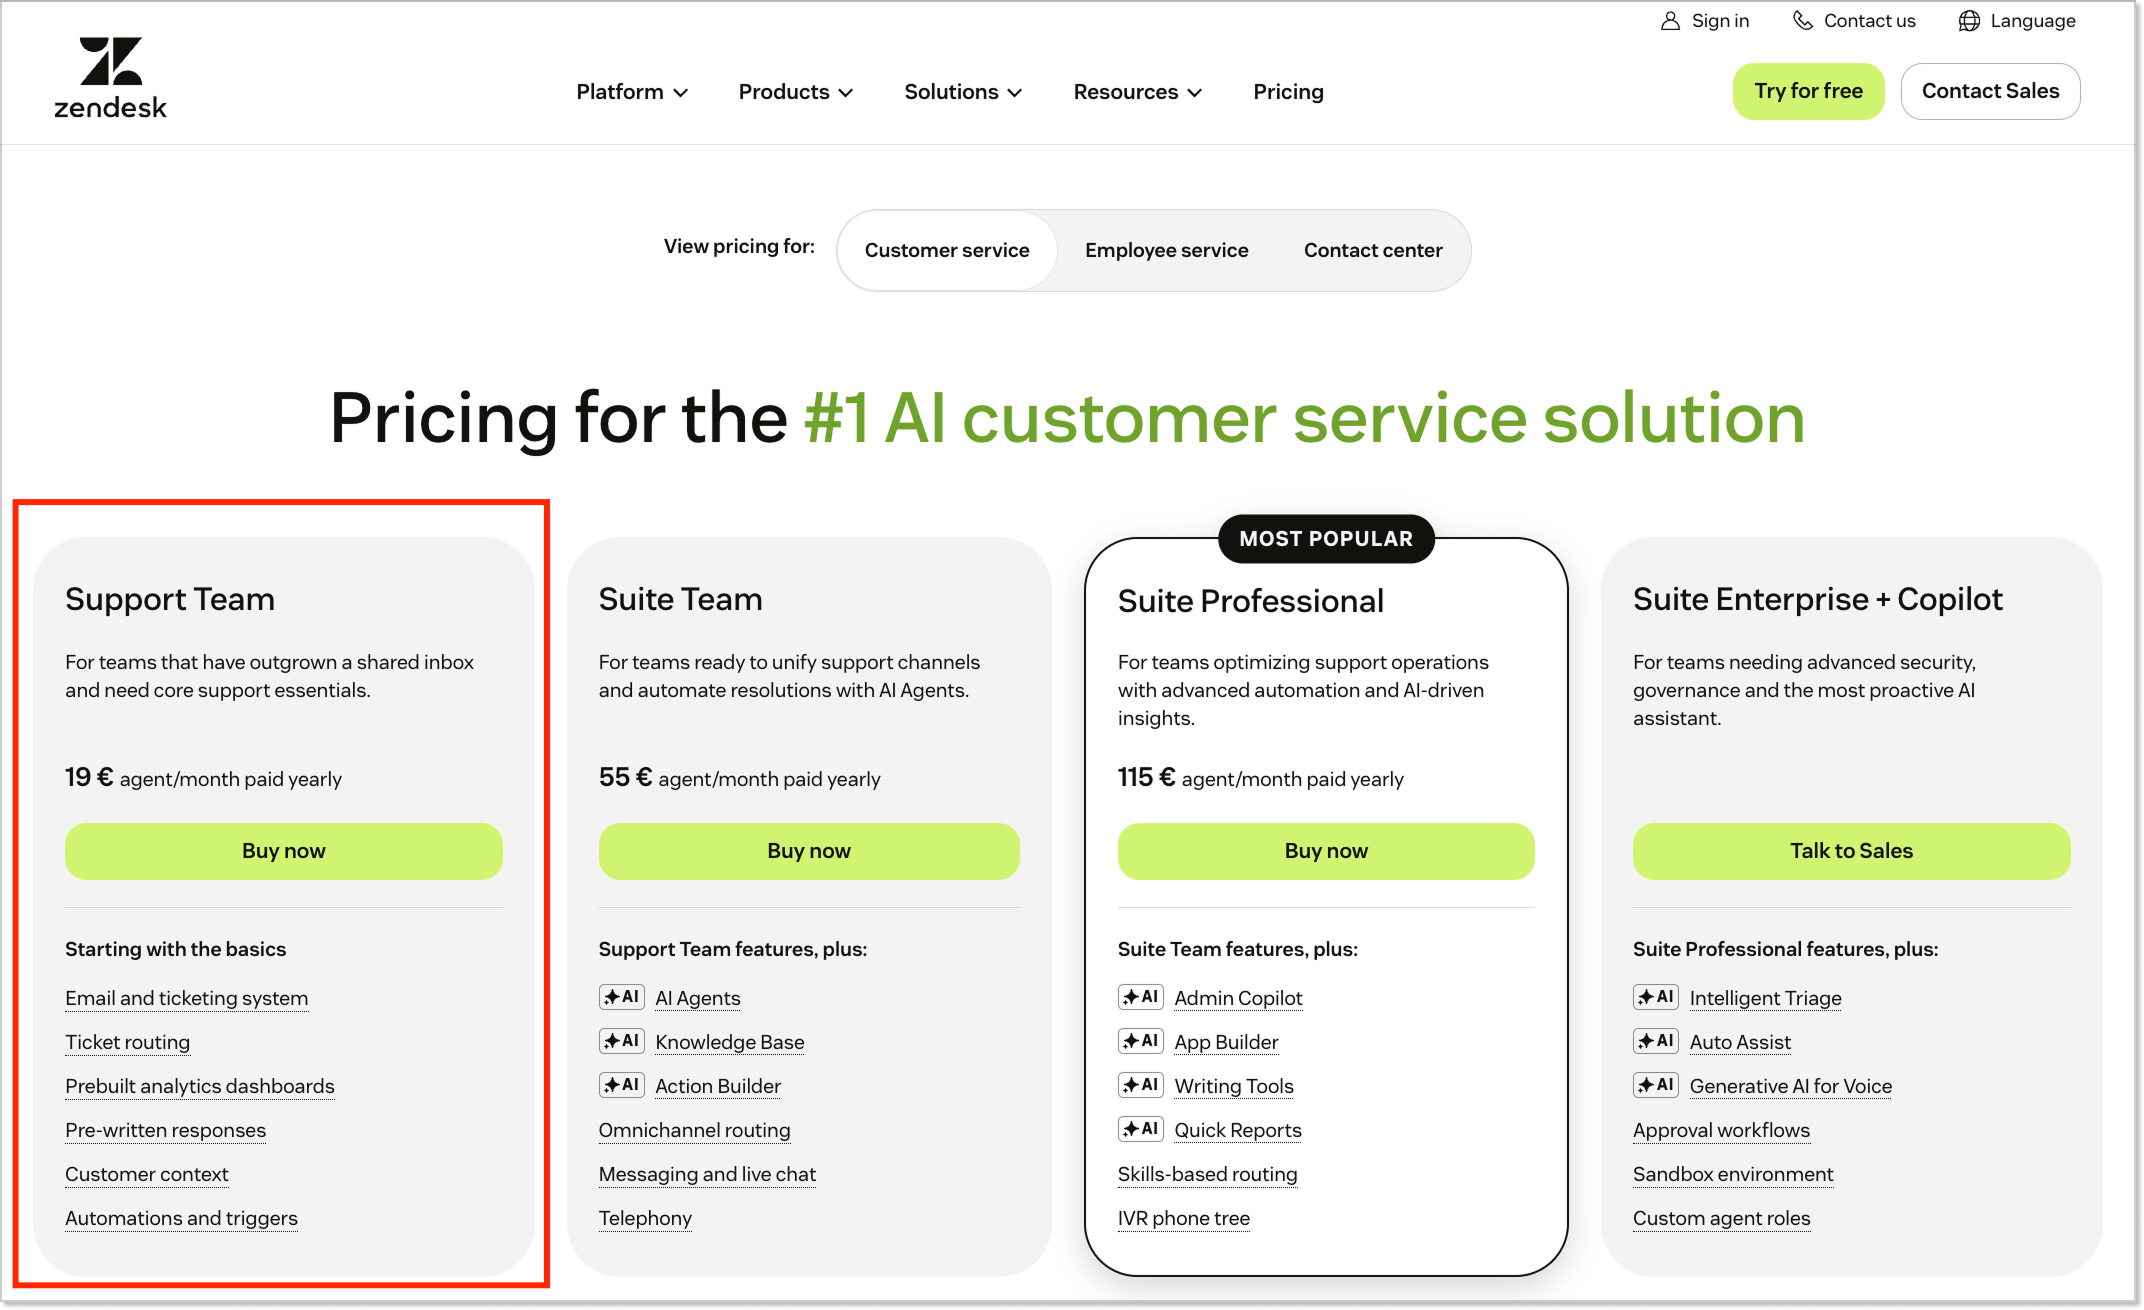Click the AI badge beside Action Builder
The height and width of the screenshot is (1310, 2144).
(622, 1085)
